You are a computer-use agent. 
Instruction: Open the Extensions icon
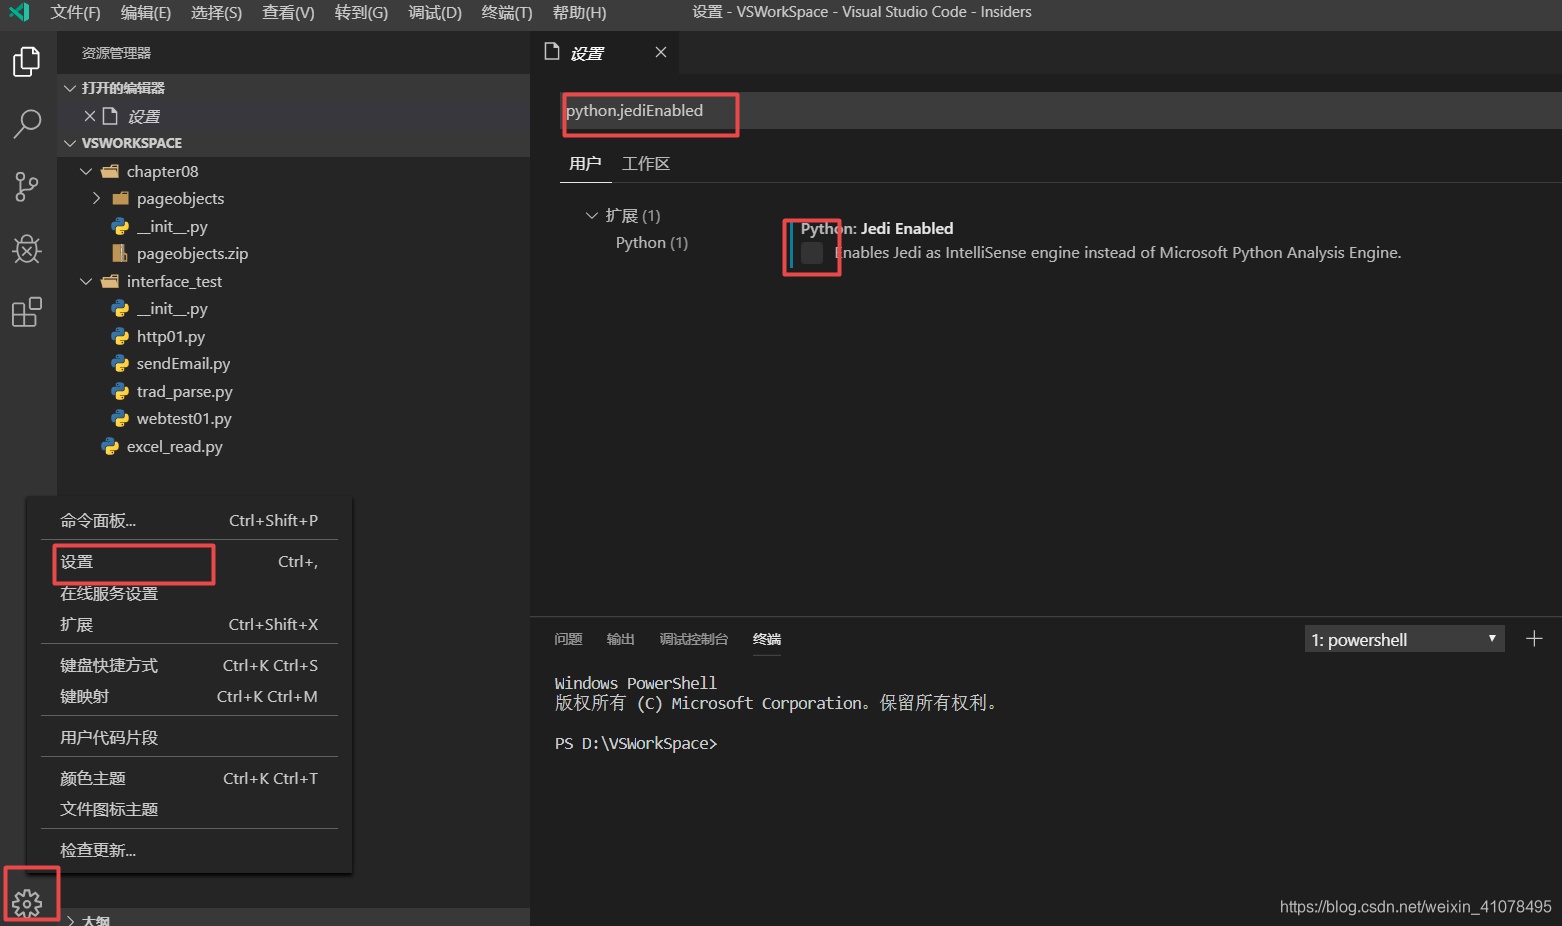(26, 312)
